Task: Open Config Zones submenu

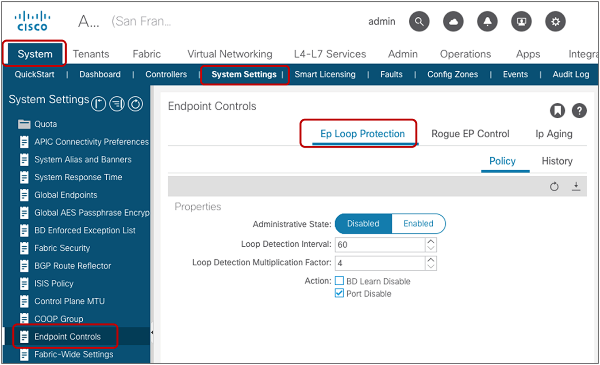Action: (x=452, y=74)
